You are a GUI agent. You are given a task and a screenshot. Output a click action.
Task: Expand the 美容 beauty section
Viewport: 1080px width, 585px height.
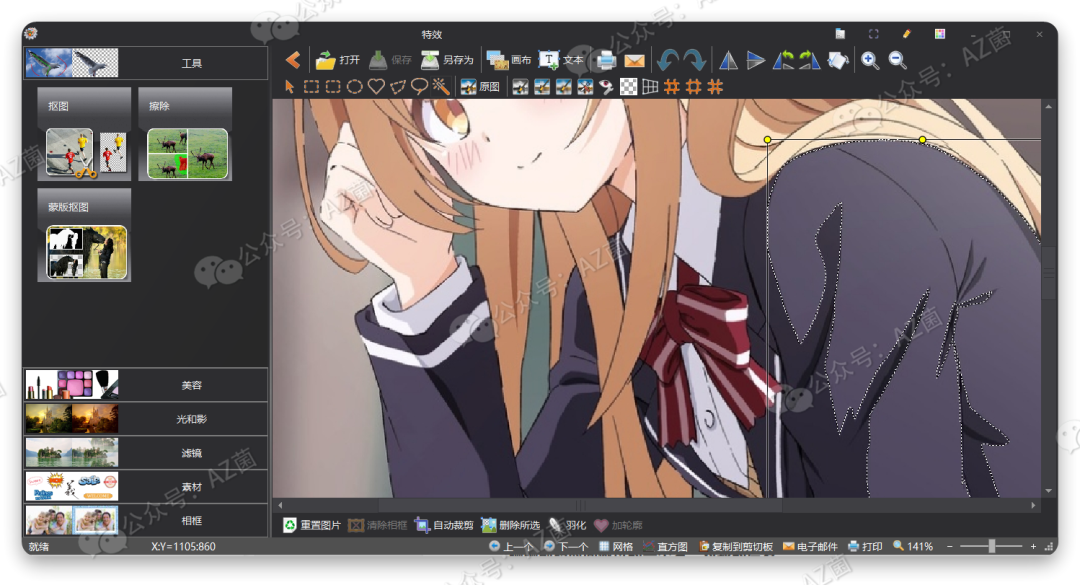click(x=145, y=385)
